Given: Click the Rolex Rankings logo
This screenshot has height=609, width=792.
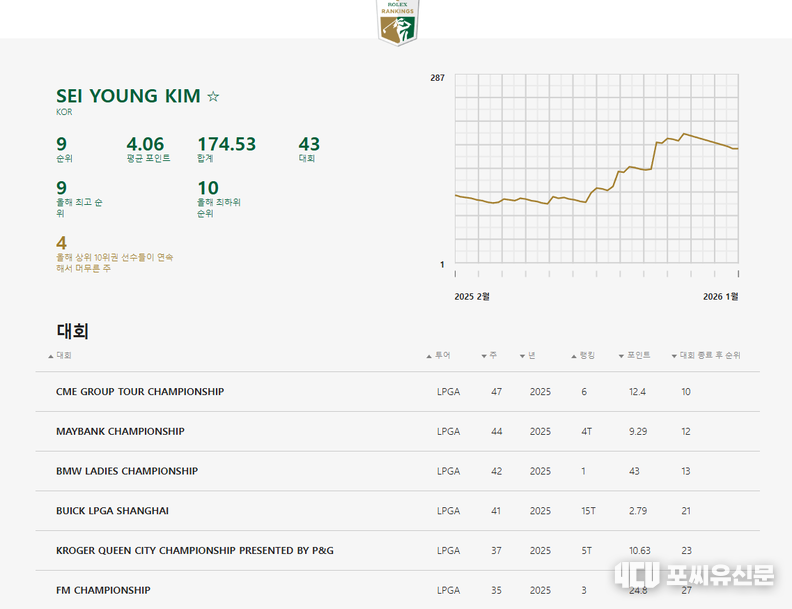Looking at the screenshot, I should click(398, 22).
